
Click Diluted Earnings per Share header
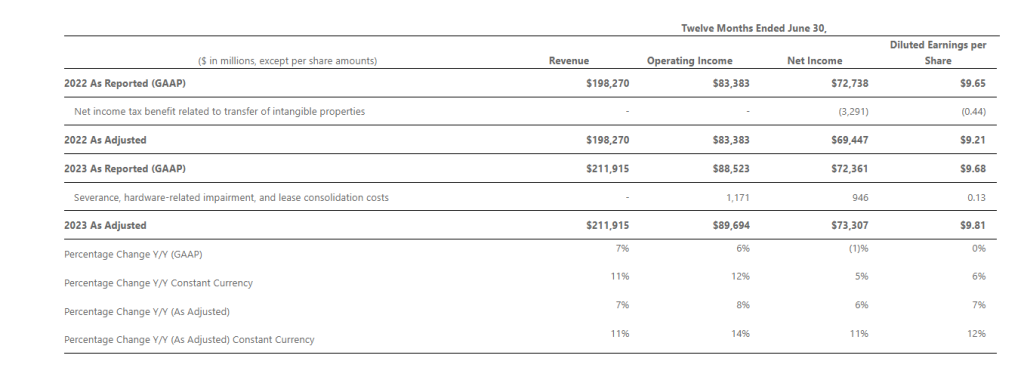coord(938,53)
